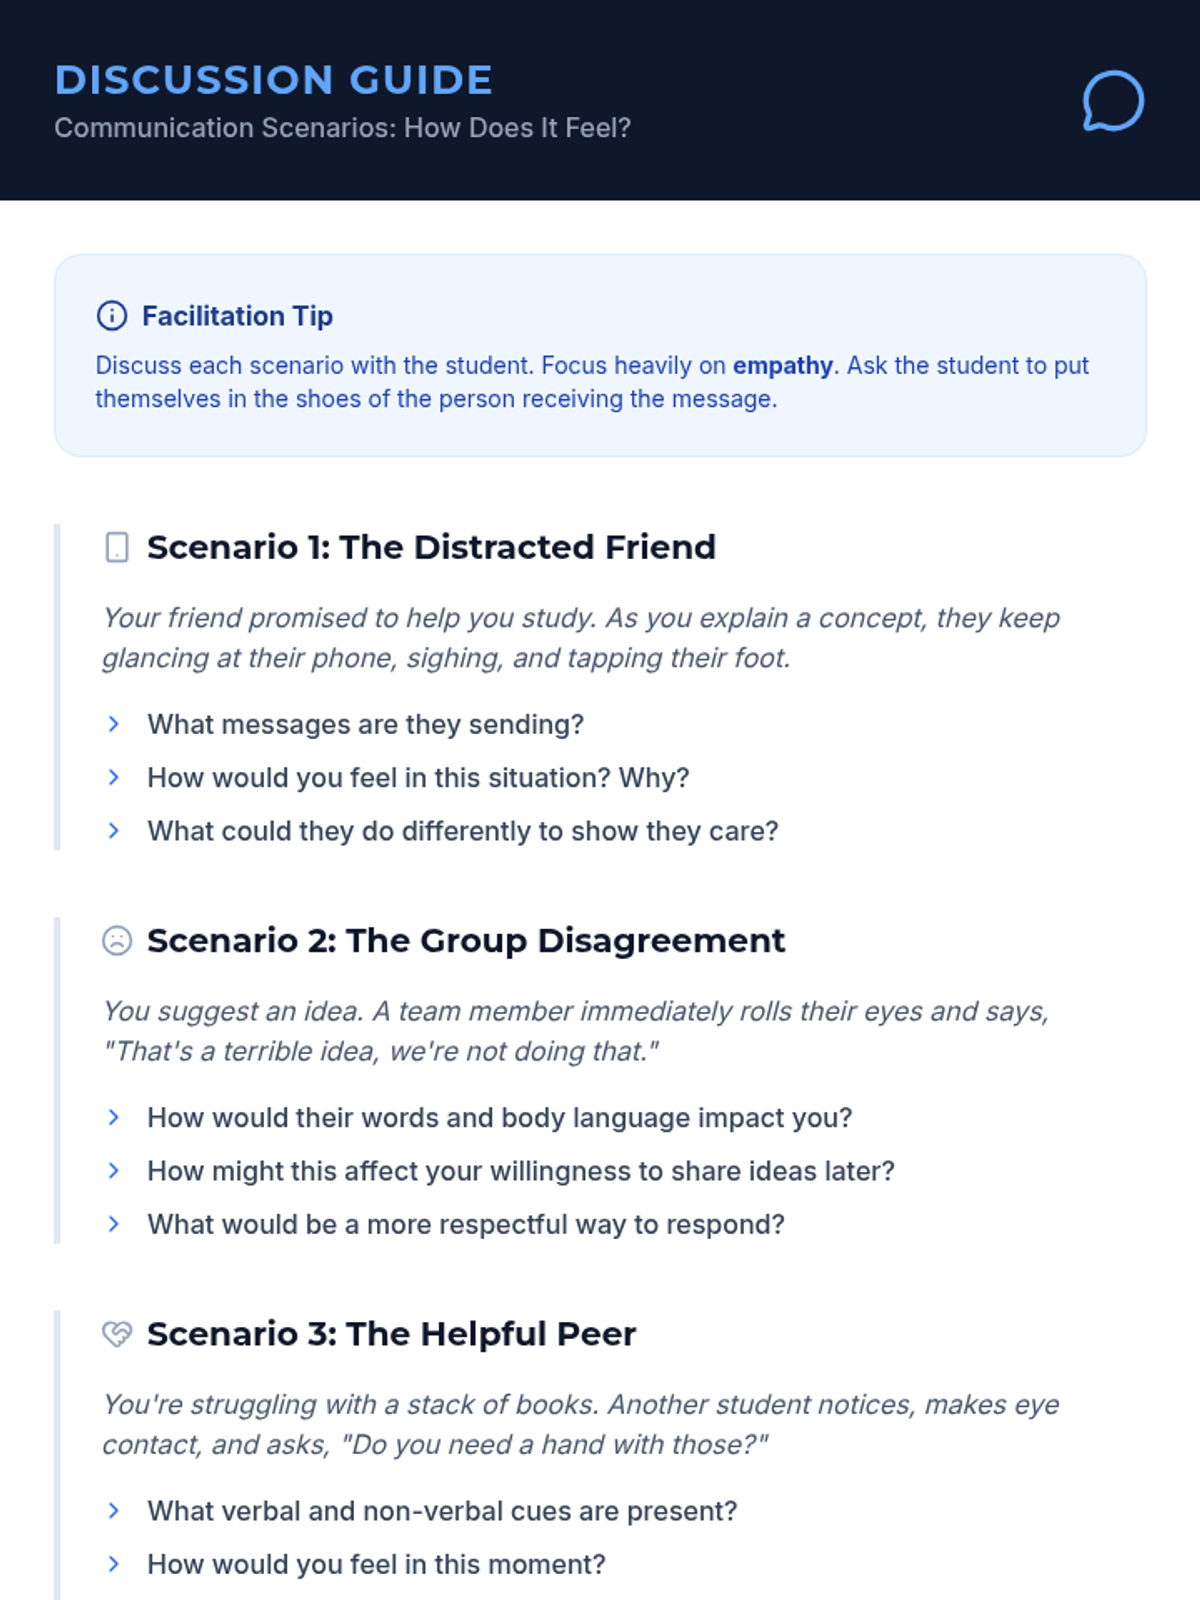Click the chat bubble icon in header

click(x=1112, y=101)
